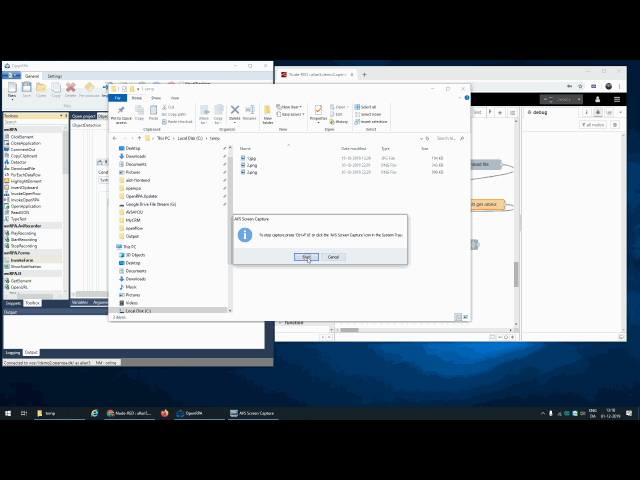Viewport: 640px width, 480px height.
Task: Click the Firefox icon on the taskbar
Action: click(x=164, y=413)
